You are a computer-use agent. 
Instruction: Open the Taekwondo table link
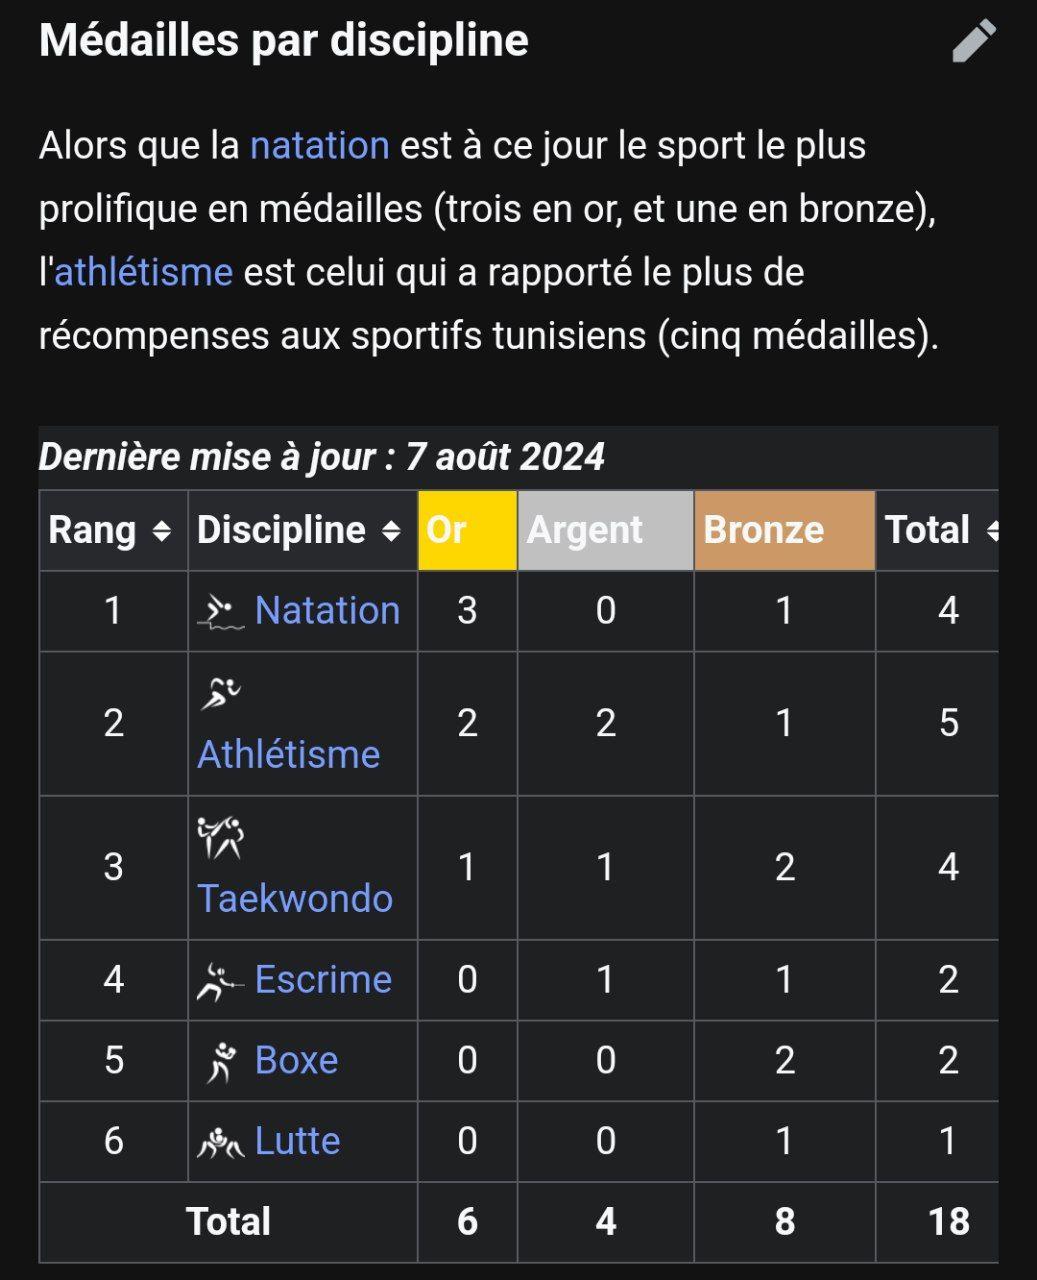click(295, 898)
